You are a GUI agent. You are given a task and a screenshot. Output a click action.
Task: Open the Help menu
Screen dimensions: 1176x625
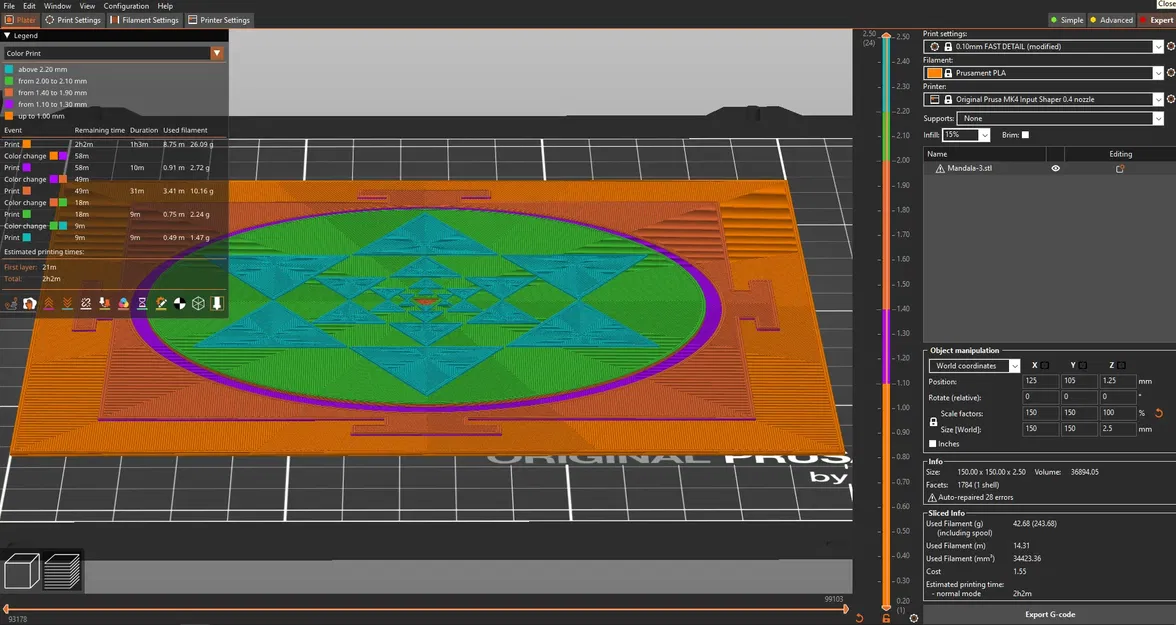[x=165, y=6]
